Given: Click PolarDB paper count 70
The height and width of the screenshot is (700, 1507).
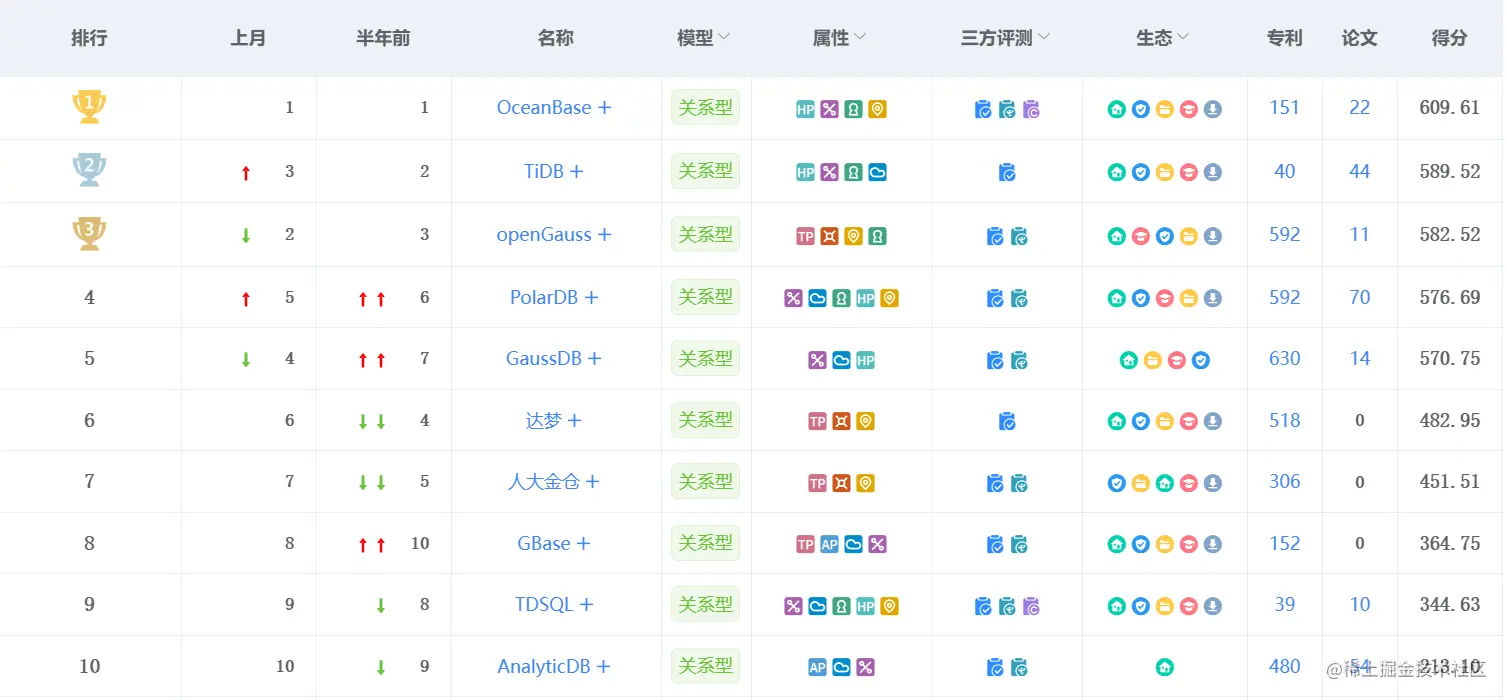Looking at the screenshot, I should coord(1359,298).
